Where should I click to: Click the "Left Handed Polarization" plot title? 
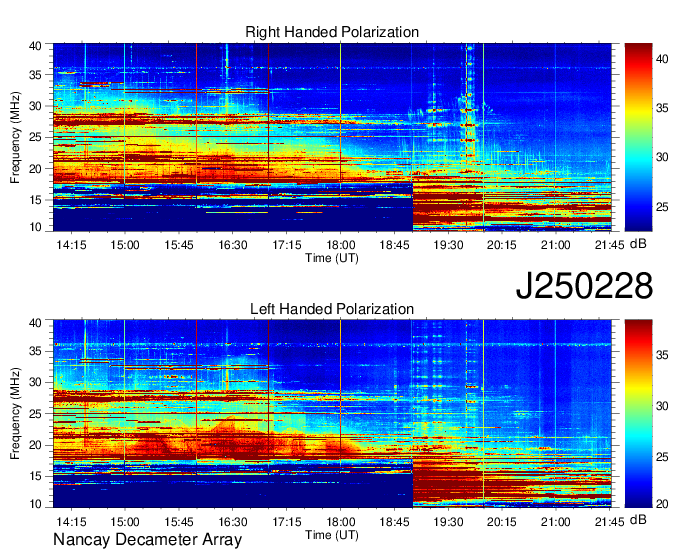[x=332, y=309]
